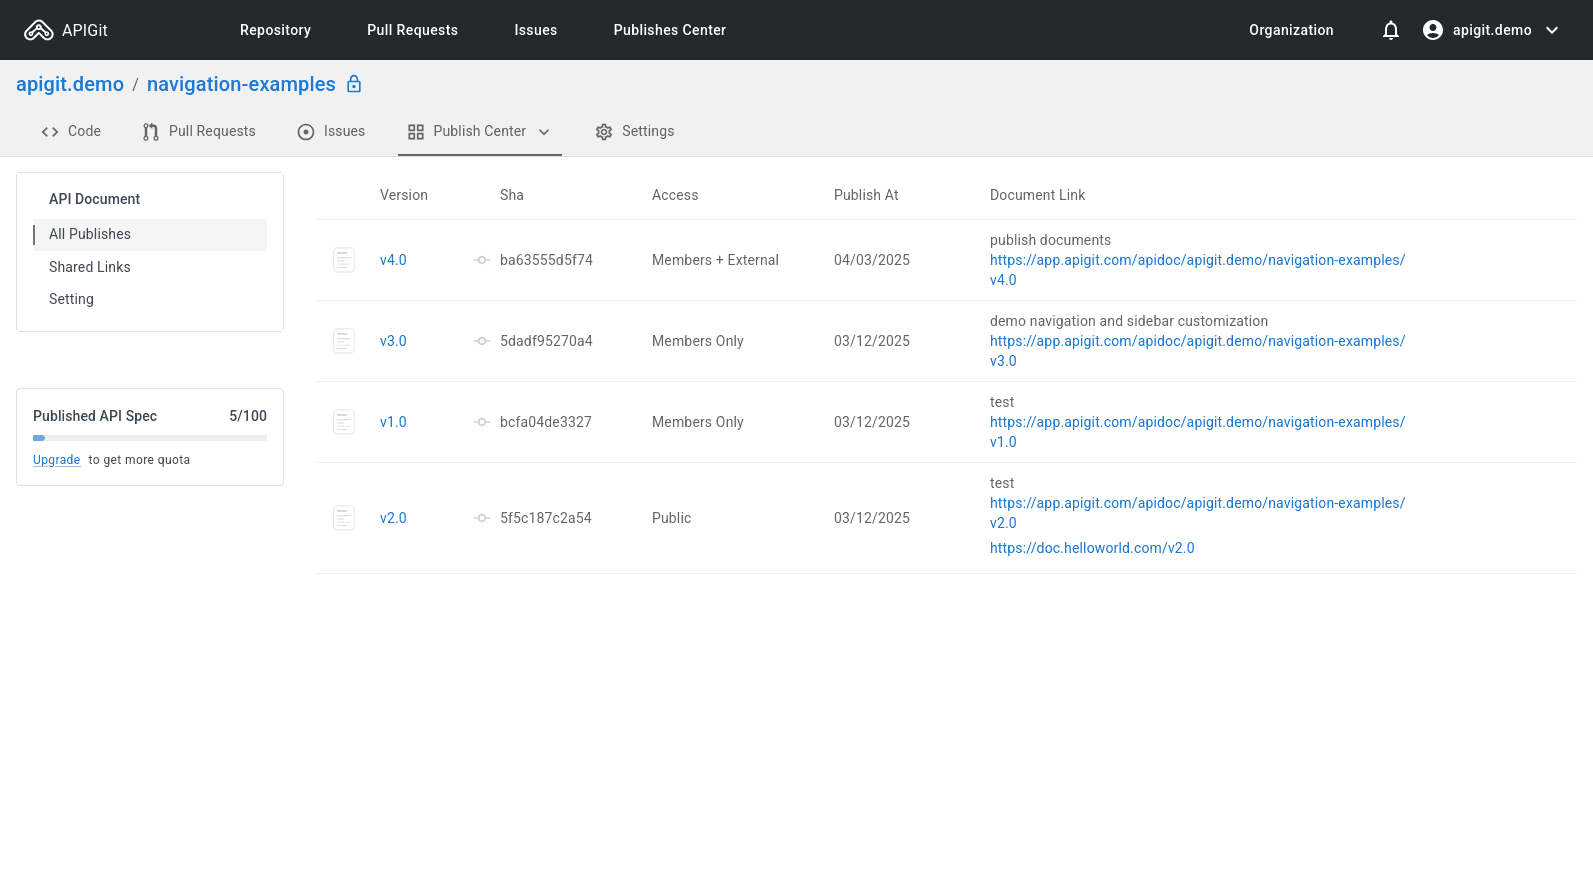Open the v1.0 apidoc document URL
The height and width of the screenshot is (869, 1593).
click(1197, 432)
